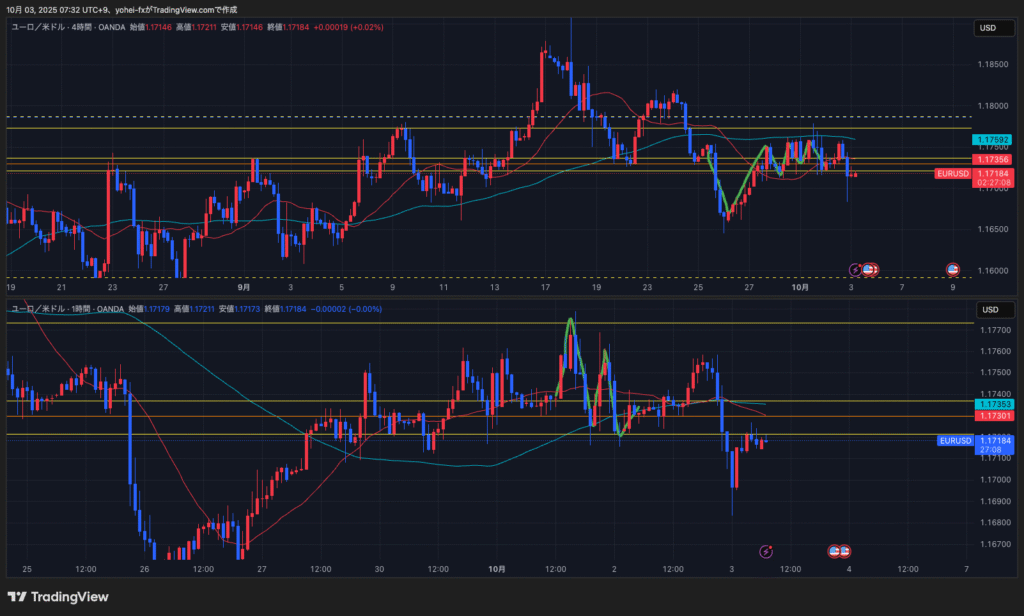Click the red EURUSD price label on upper chart
The width and height of the screenshot is (1024, 616).
[954, 173]
